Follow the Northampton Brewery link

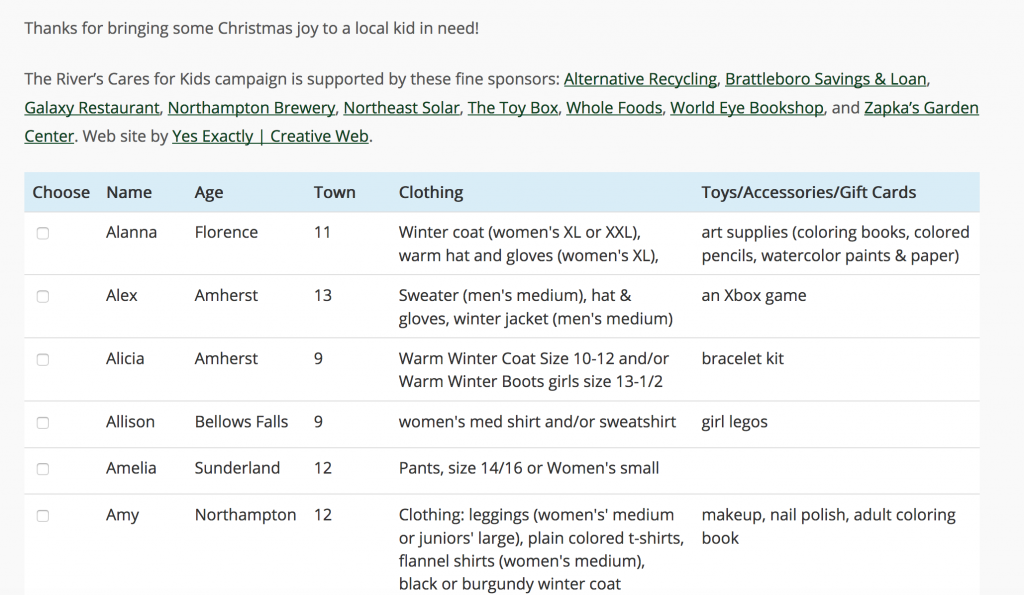(x=251, y=108)
